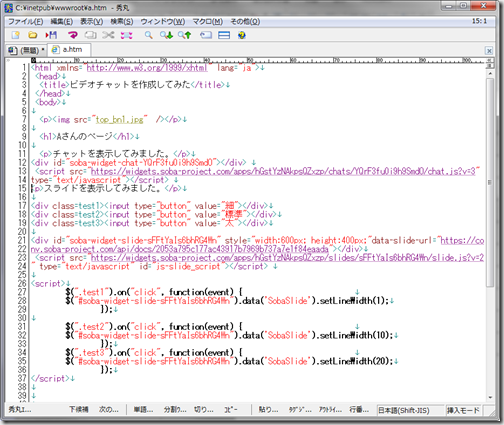Open the その他(O) menu
Image resolution: width=504 pixels, height=425 pixels.
click(245, 22)
